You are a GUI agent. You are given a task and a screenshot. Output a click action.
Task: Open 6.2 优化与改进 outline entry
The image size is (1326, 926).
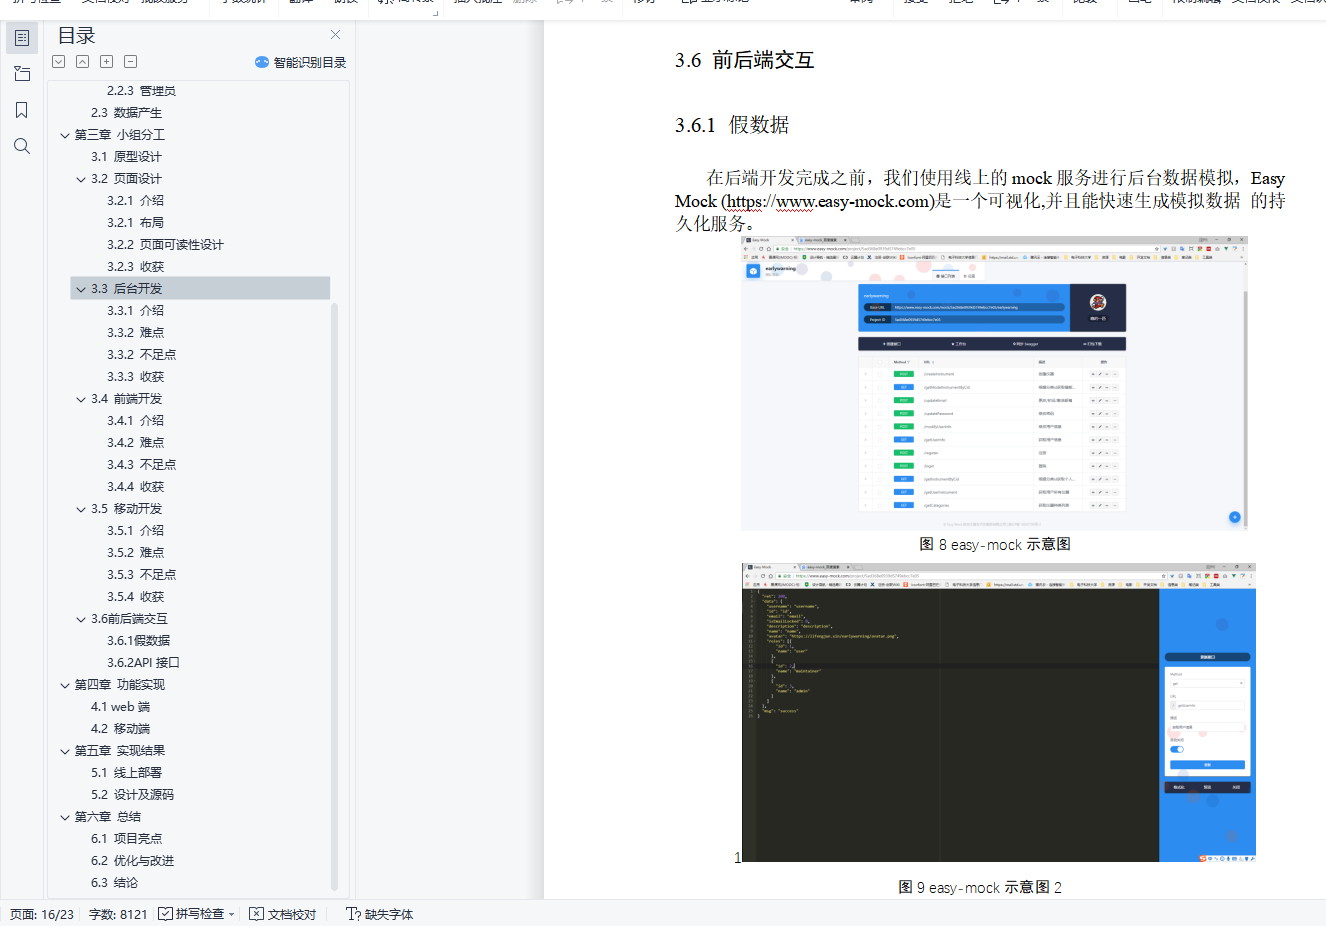click(x=132, y=861)
